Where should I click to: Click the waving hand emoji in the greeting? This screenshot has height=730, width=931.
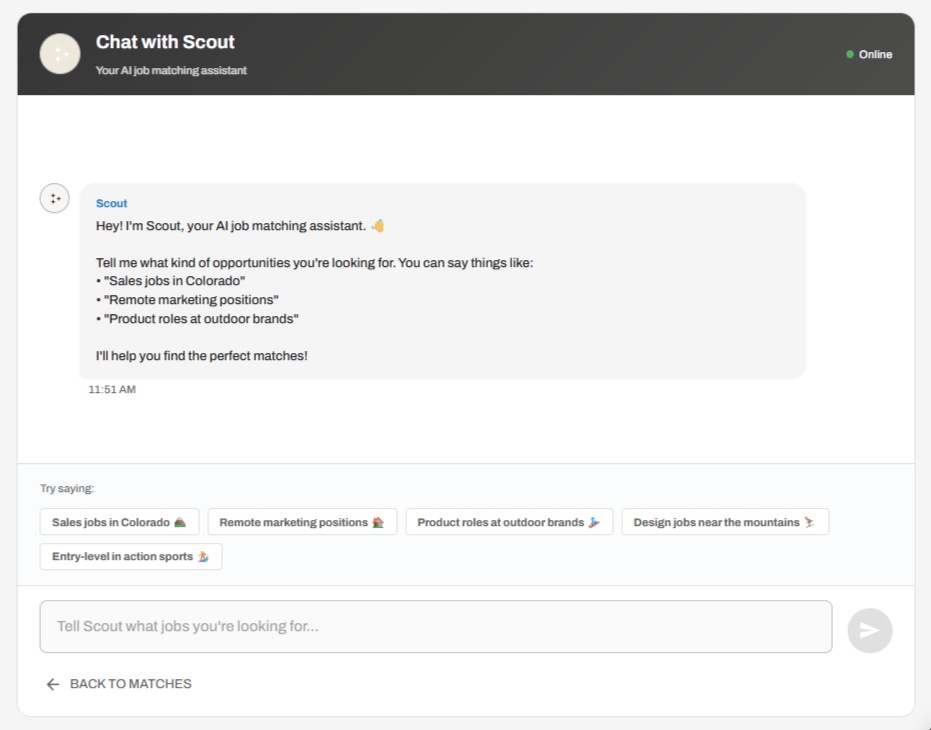coord(378,226)
